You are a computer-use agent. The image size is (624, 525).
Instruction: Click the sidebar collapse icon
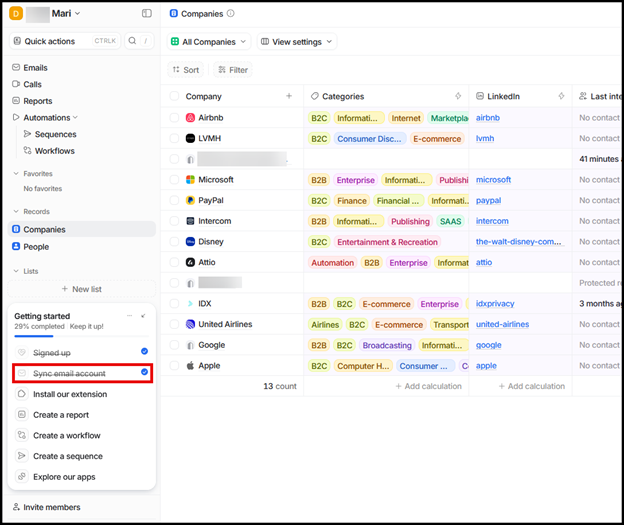147,14
